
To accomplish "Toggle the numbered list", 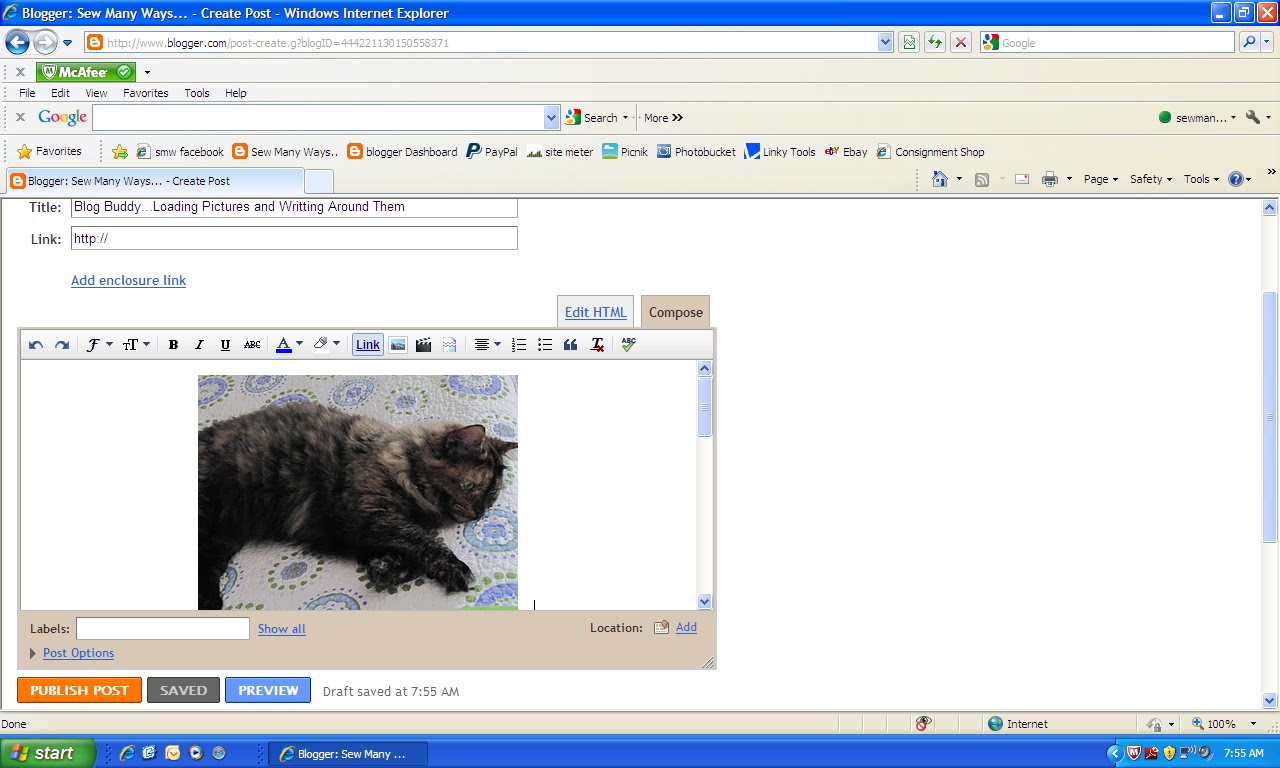I will pyautogui.click(x=519, y=345).
